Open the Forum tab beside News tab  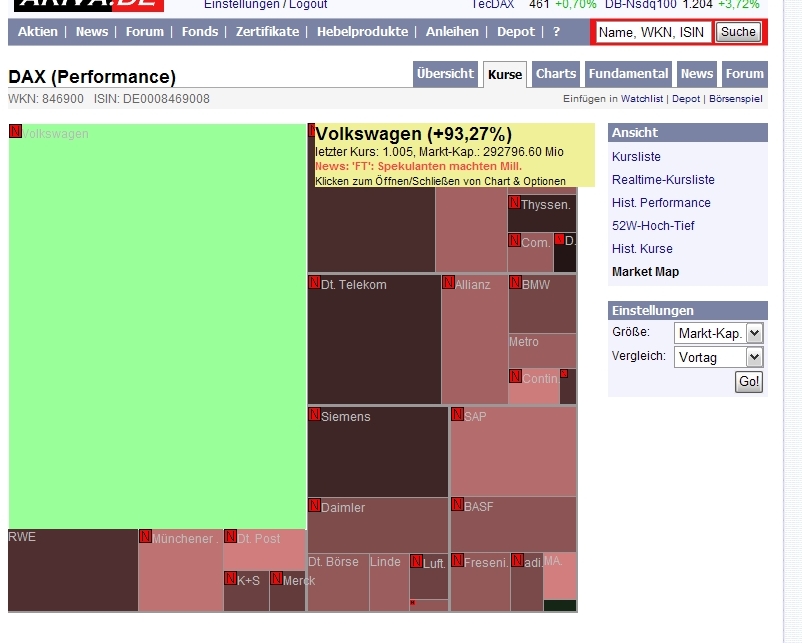[745, 74]
